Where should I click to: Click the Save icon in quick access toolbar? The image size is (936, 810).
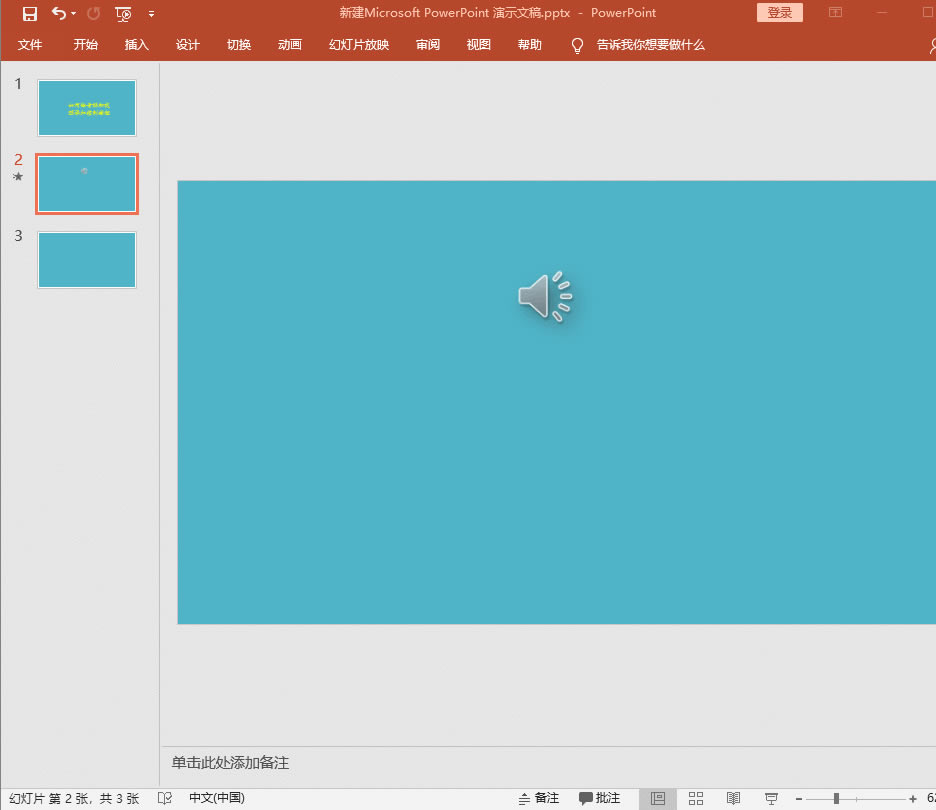click(x=30, y=14)
